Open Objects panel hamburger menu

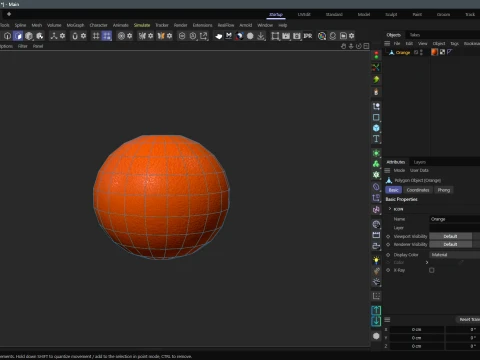pos(387,43)
